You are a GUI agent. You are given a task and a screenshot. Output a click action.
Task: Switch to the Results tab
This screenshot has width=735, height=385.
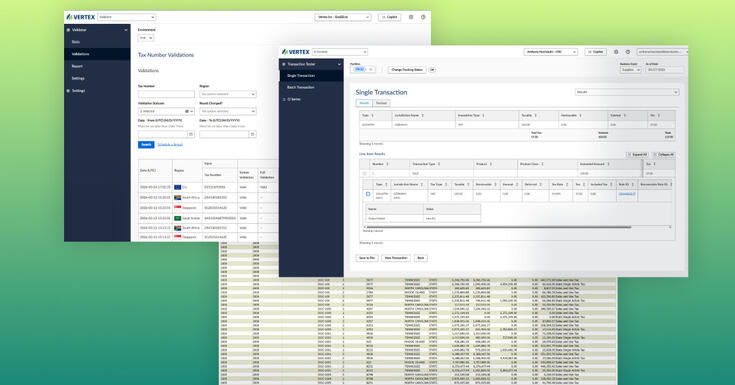(364, 103)
